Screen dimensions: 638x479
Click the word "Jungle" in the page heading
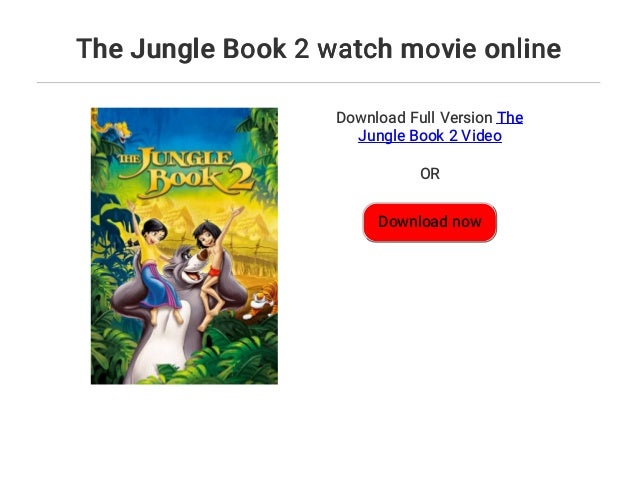click(x=173, y=49)
